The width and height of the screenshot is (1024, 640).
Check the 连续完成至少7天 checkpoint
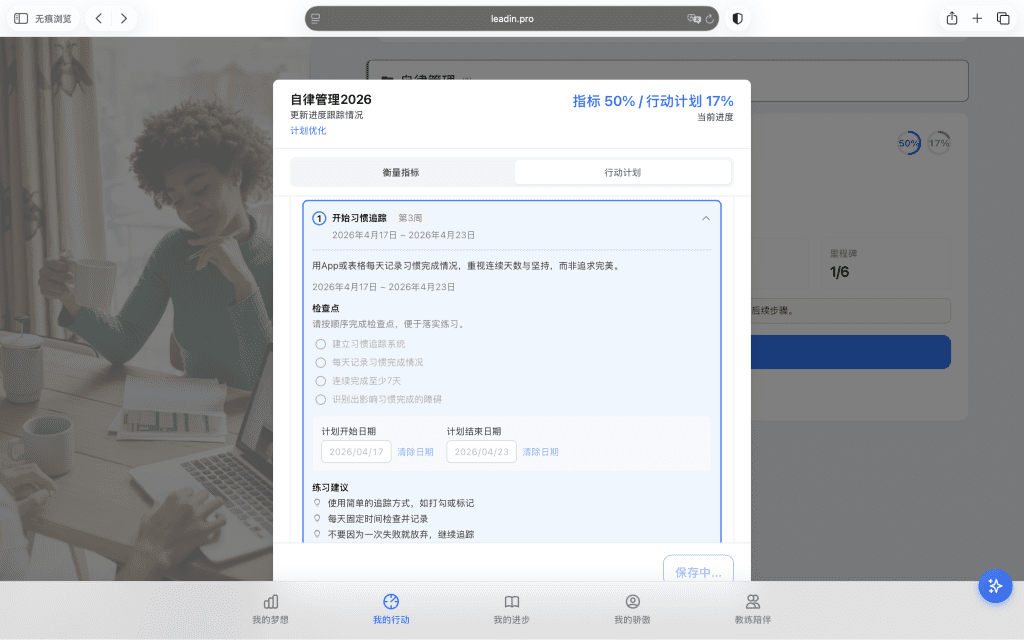pyautogui.click(x=321, y=381)
